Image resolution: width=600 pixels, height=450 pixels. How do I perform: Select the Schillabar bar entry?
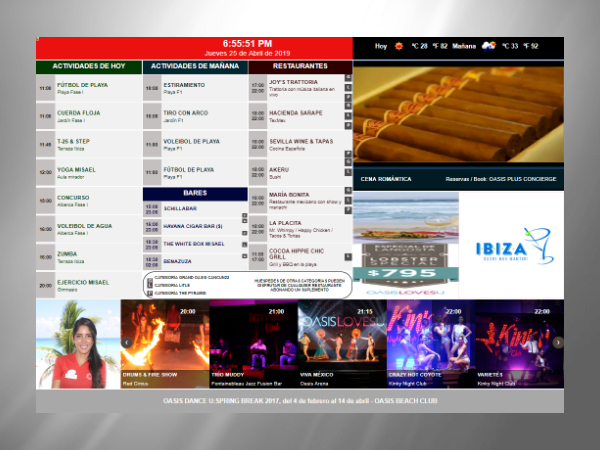[195, 209]
